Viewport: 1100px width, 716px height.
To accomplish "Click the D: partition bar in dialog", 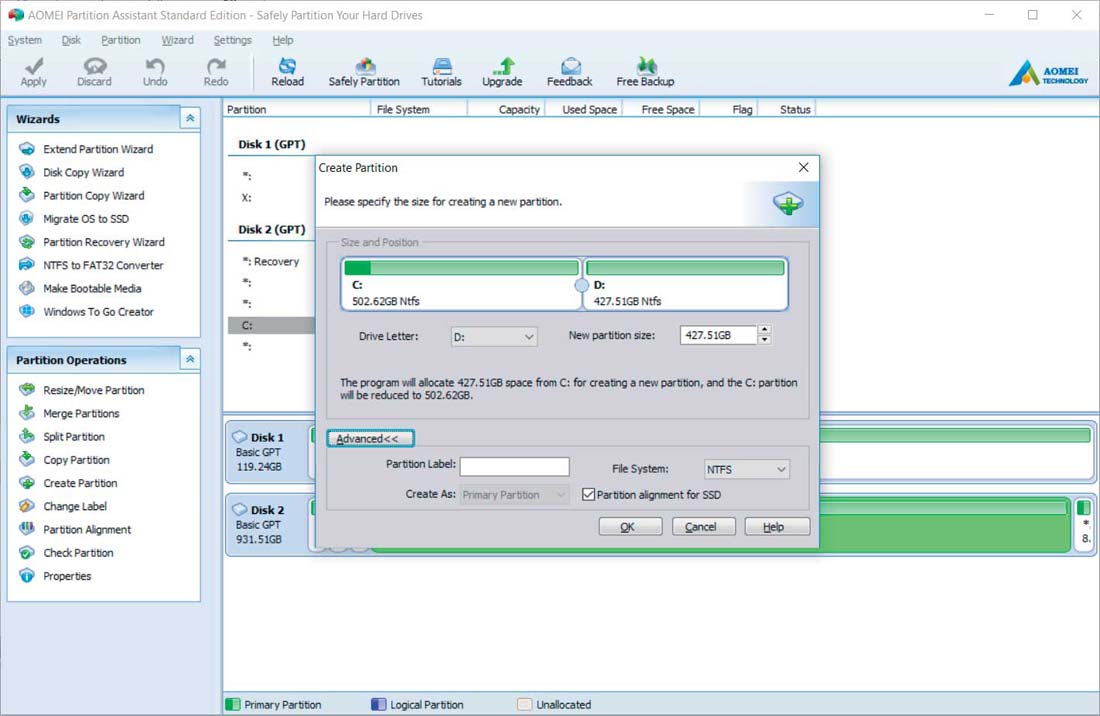I will pos(685,284).
